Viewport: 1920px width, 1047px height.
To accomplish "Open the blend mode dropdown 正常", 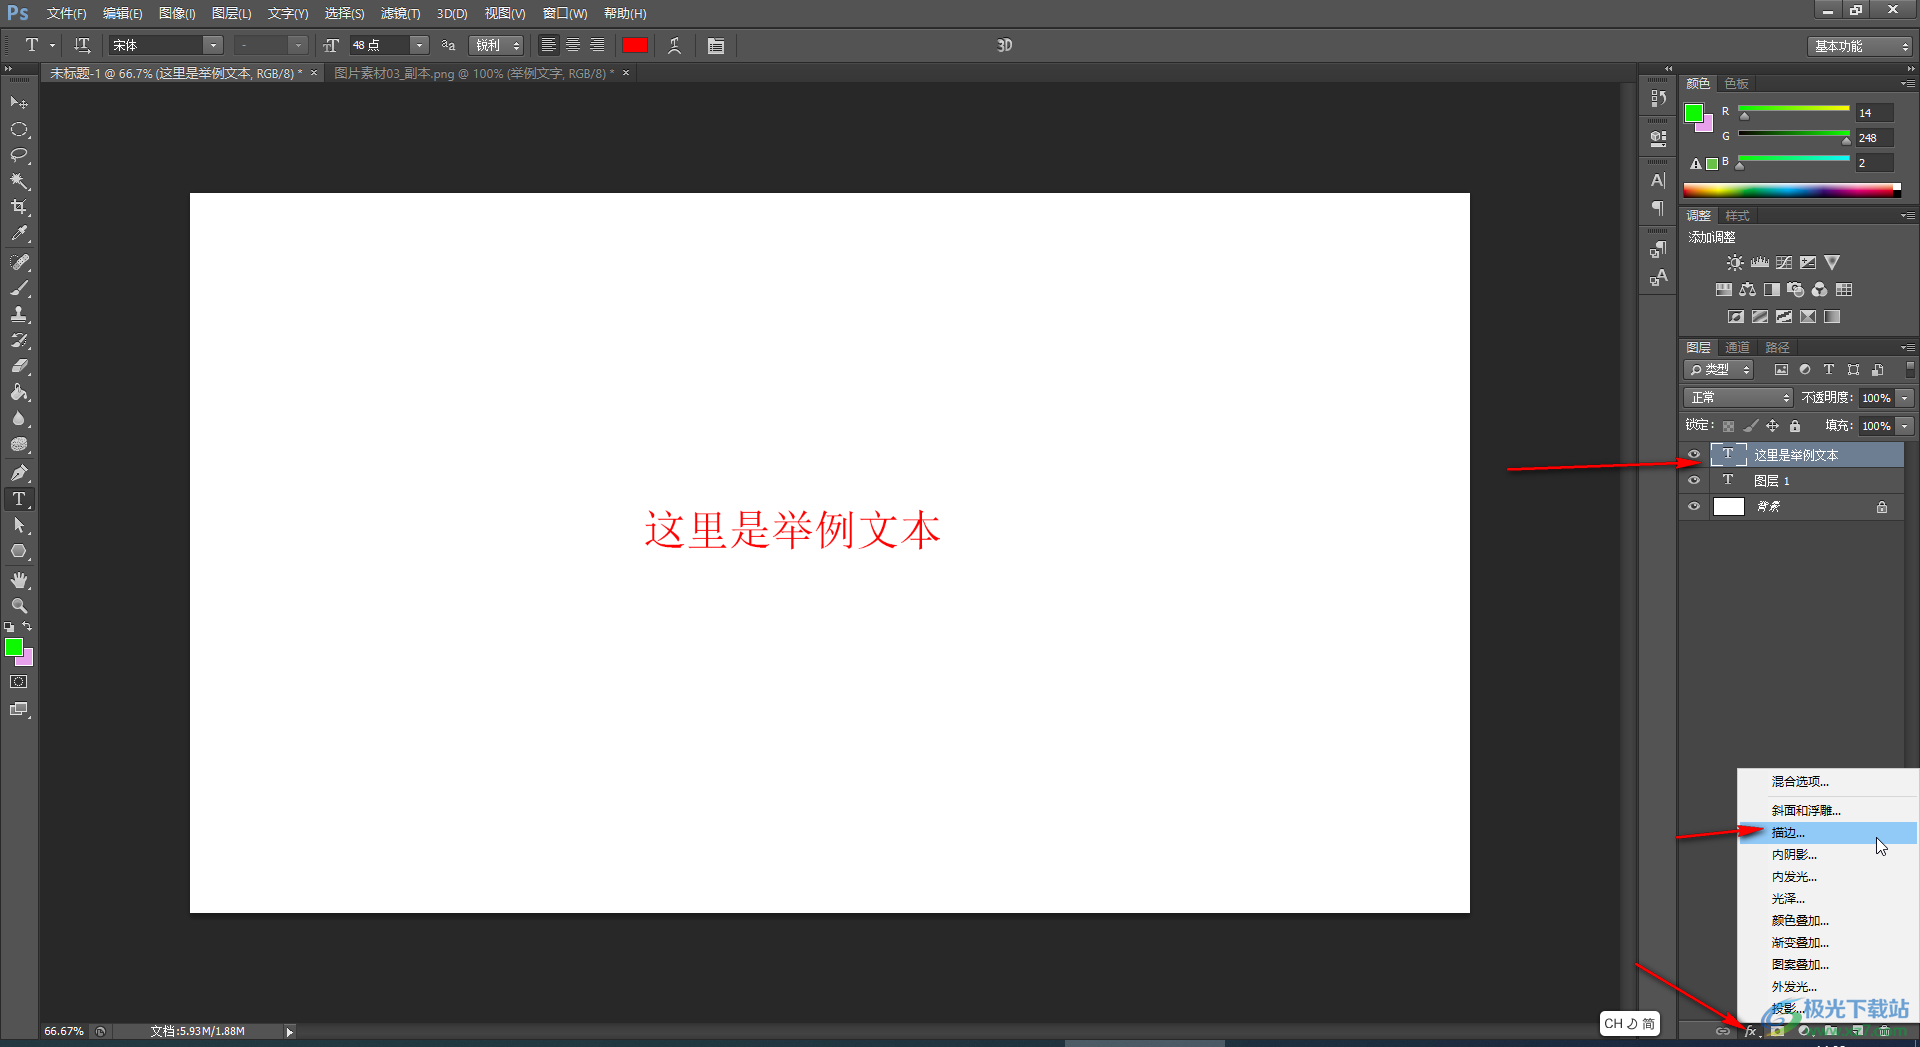I will (1739, 398).
